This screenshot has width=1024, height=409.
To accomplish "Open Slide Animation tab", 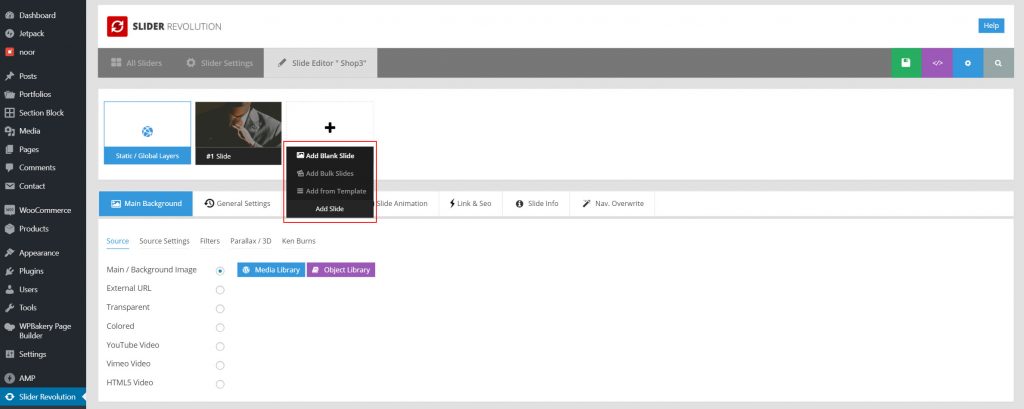I will tap(401, 203).
